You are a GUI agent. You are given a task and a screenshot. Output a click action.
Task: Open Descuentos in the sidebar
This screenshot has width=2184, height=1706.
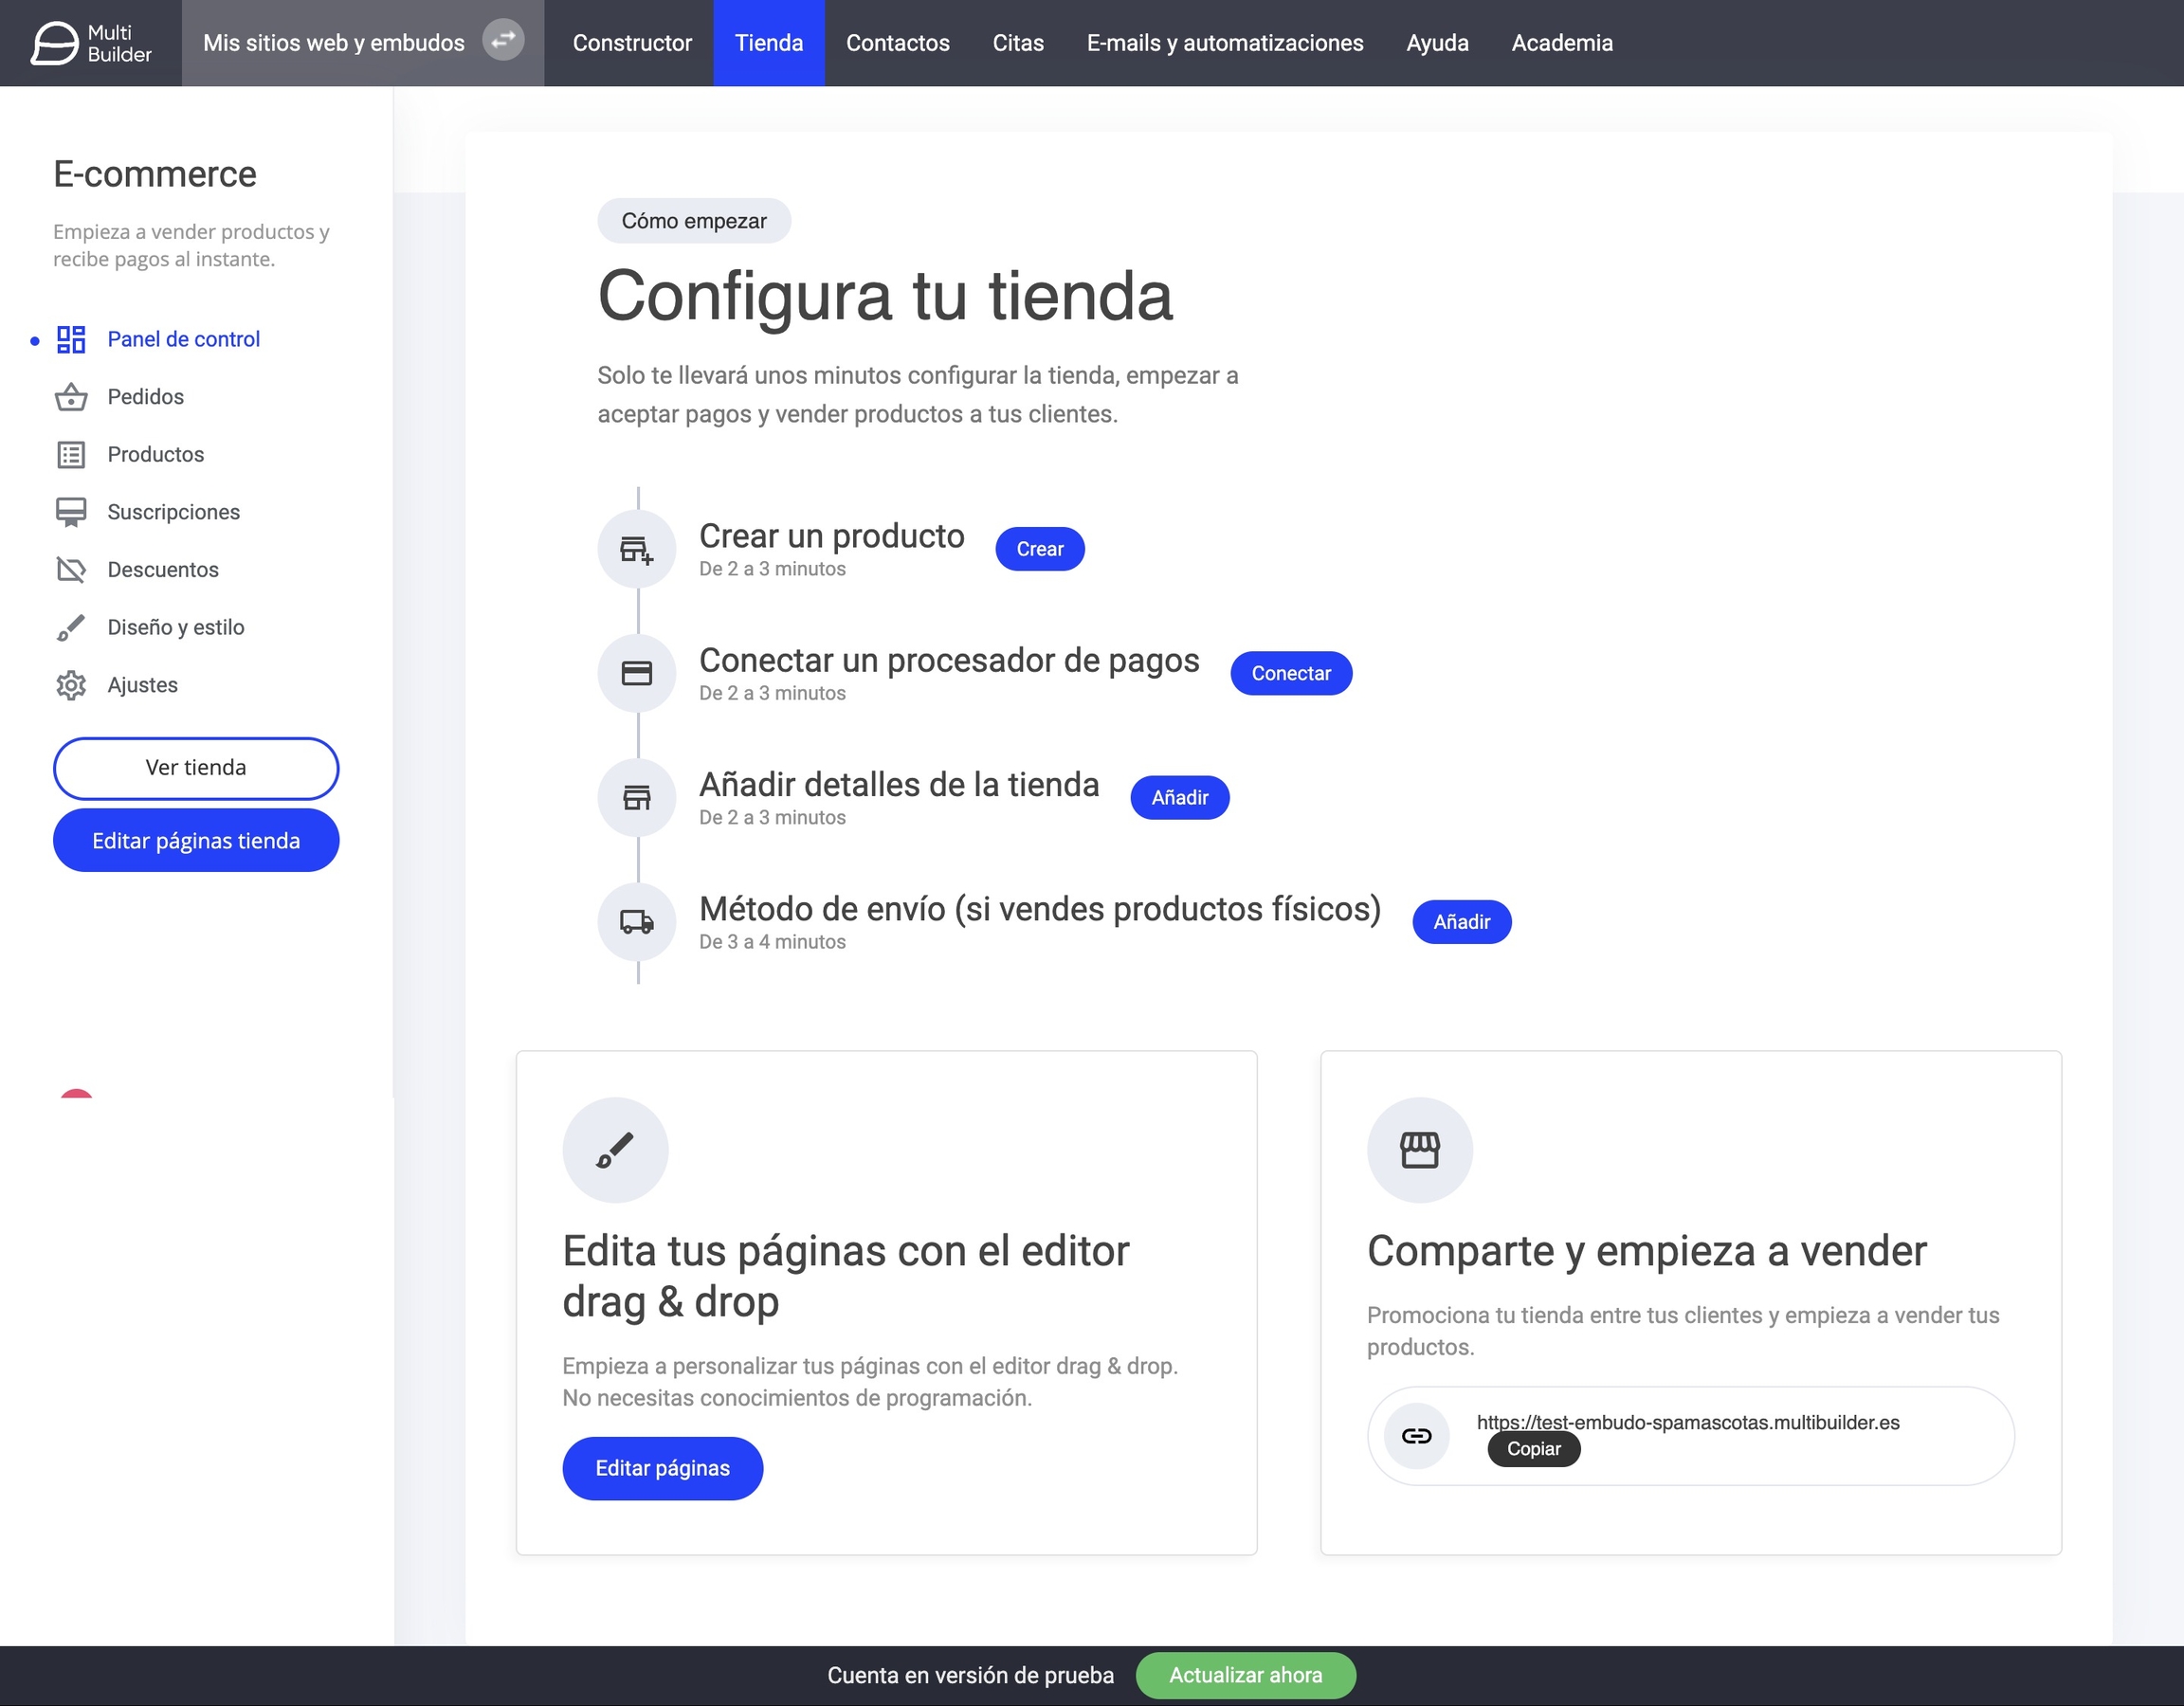[162, 570]
